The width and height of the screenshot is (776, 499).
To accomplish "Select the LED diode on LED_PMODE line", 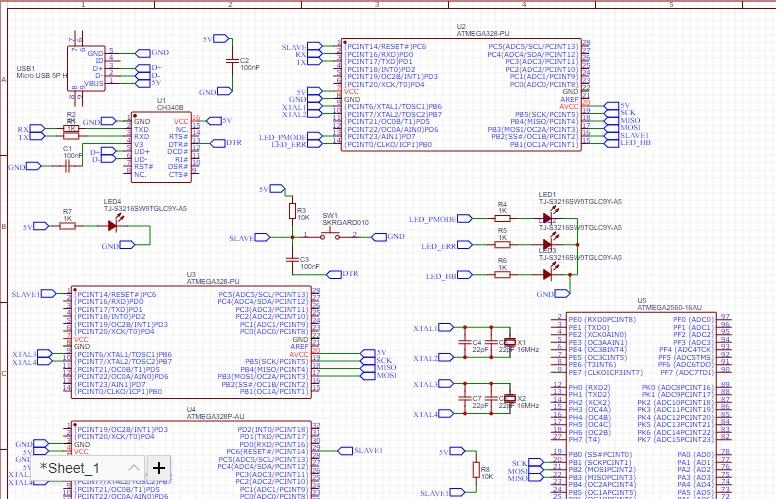I will pos(547,218).
